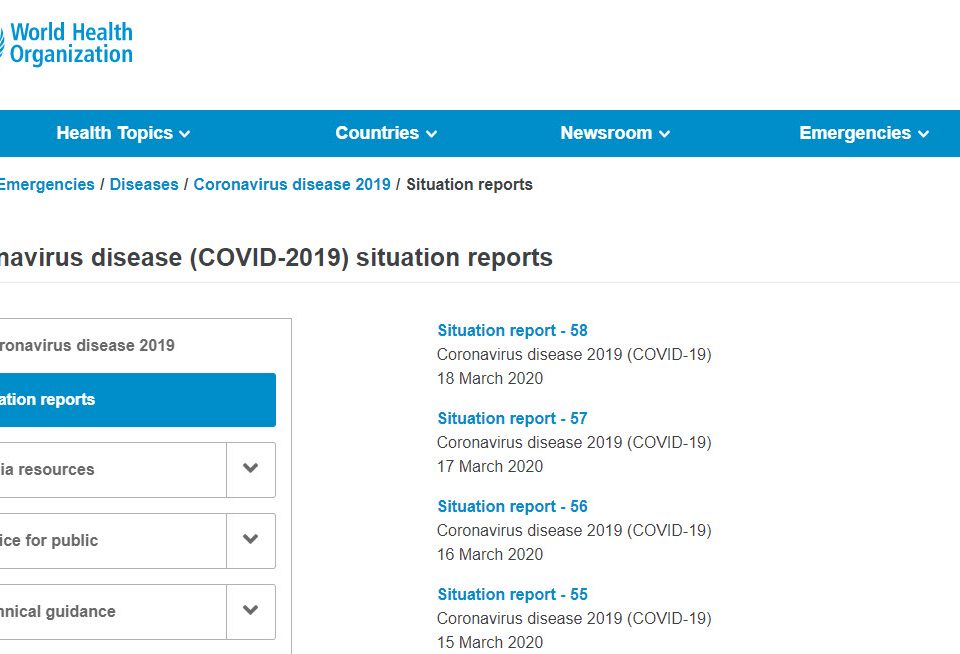Viewport: 960px width, 654px height.
Task: Go to Diseases breadcrumb link
Action: pos(144,184)
